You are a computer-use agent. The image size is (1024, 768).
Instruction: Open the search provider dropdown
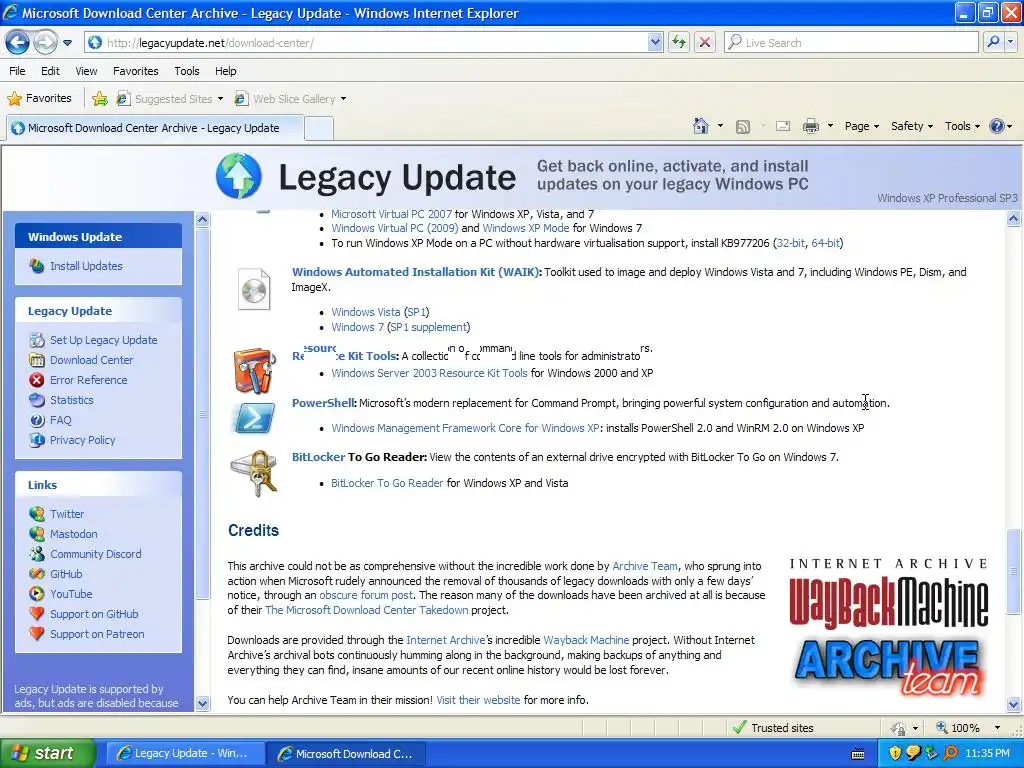coord(1011,42)
